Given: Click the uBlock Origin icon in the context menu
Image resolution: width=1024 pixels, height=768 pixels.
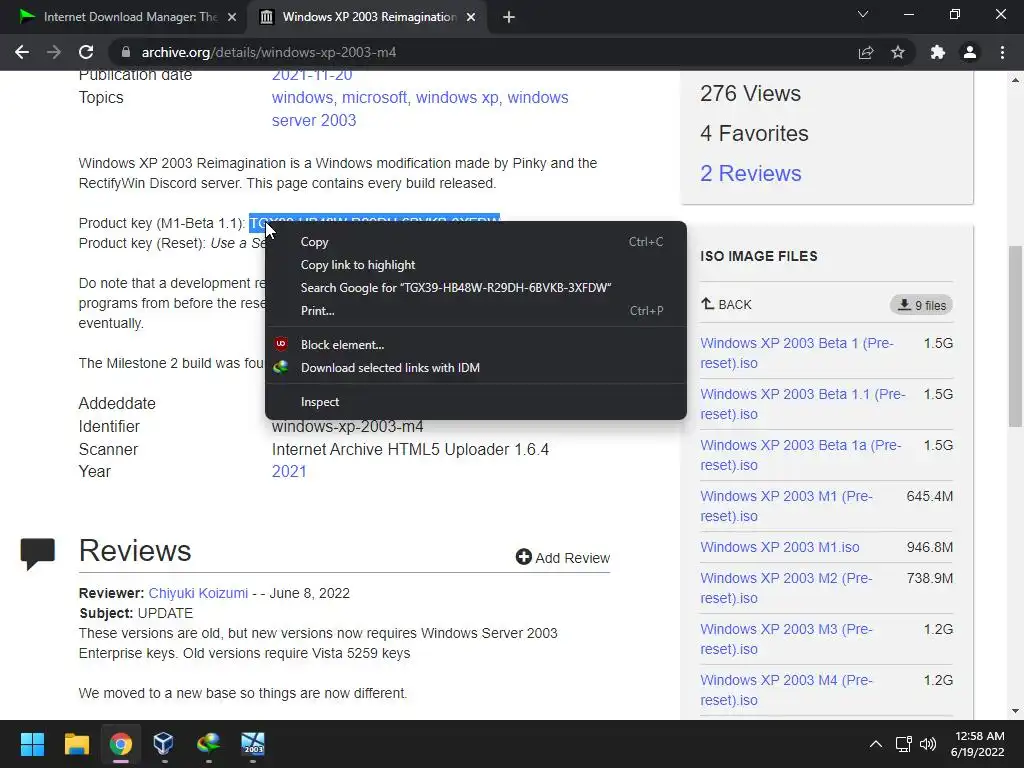Looking at the screenshot, I should (281, 344).
